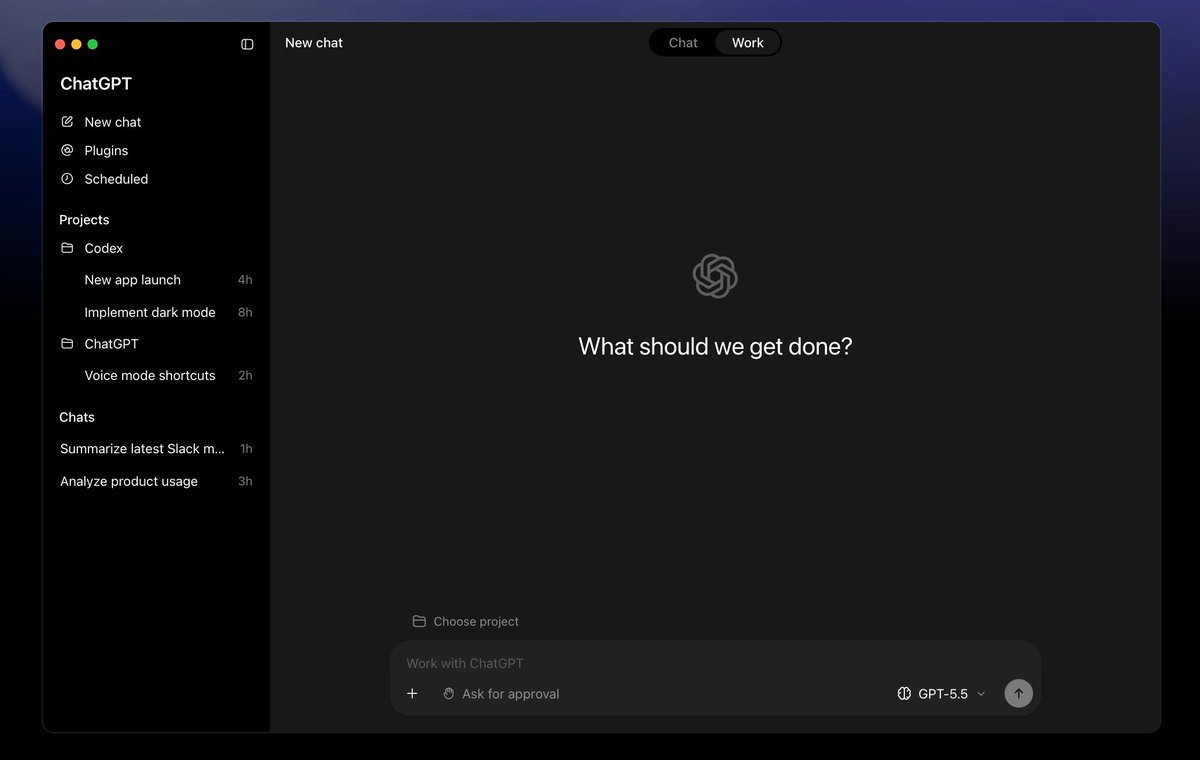Click the Plugins icon in sidebar

(67, 150)
